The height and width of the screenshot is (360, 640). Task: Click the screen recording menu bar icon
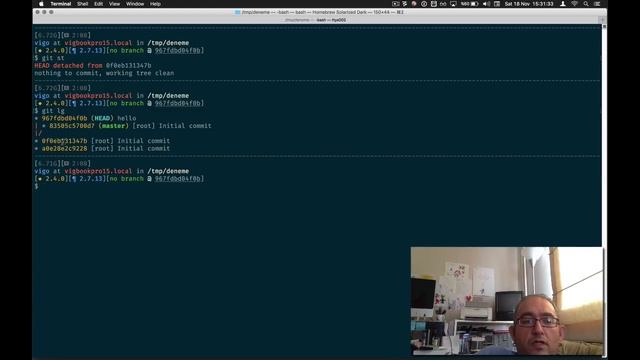(x=396, y=4)
